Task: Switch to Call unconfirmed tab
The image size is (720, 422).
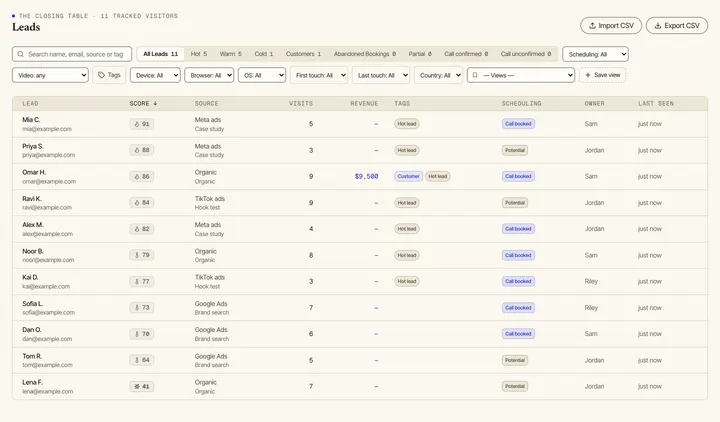Action: click(x=526, y=54)
